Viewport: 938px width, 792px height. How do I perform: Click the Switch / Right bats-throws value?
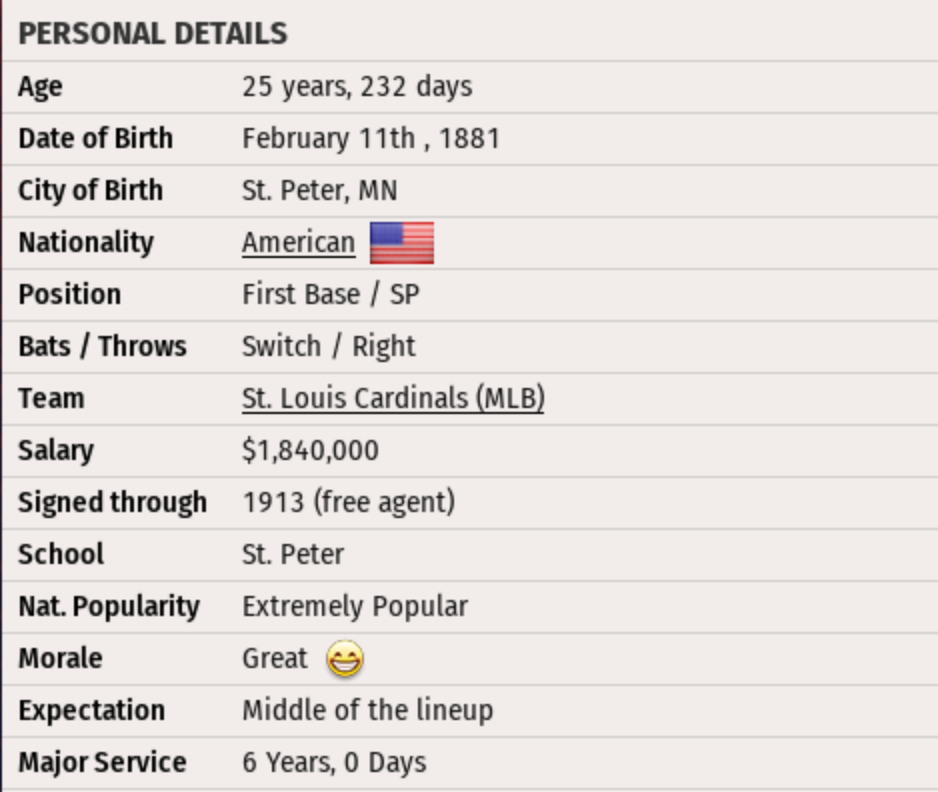click(x=328, y=346)
